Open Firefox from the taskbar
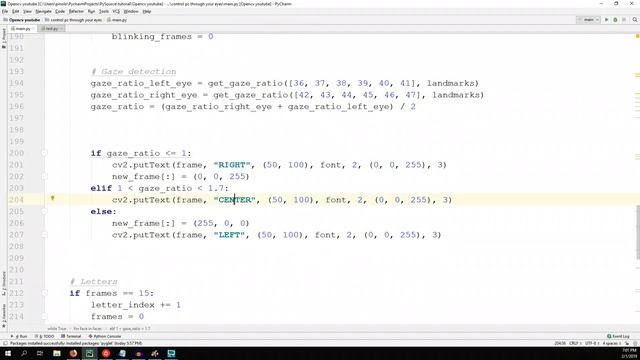640x360 pixels. pyautogui.click(x=73, y=353)
